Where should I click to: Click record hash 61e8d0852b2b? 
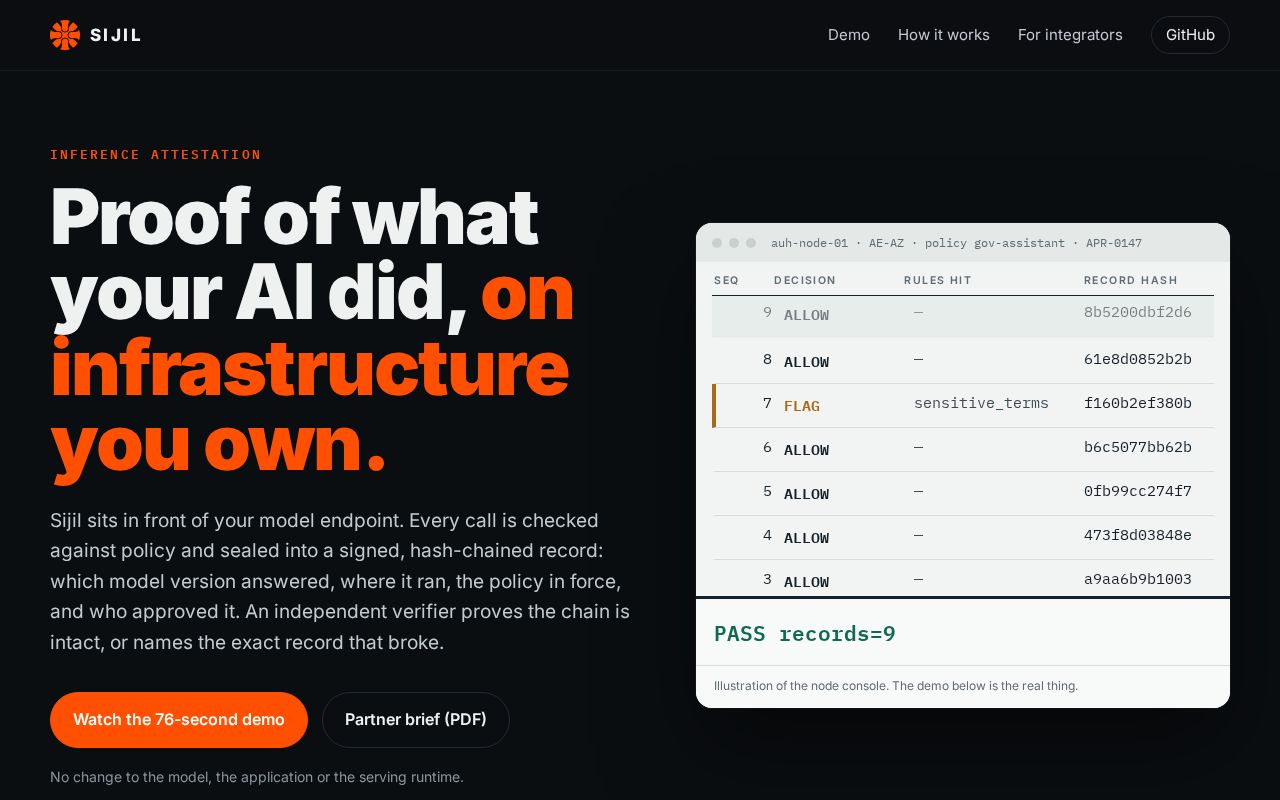pos(1138,359)
